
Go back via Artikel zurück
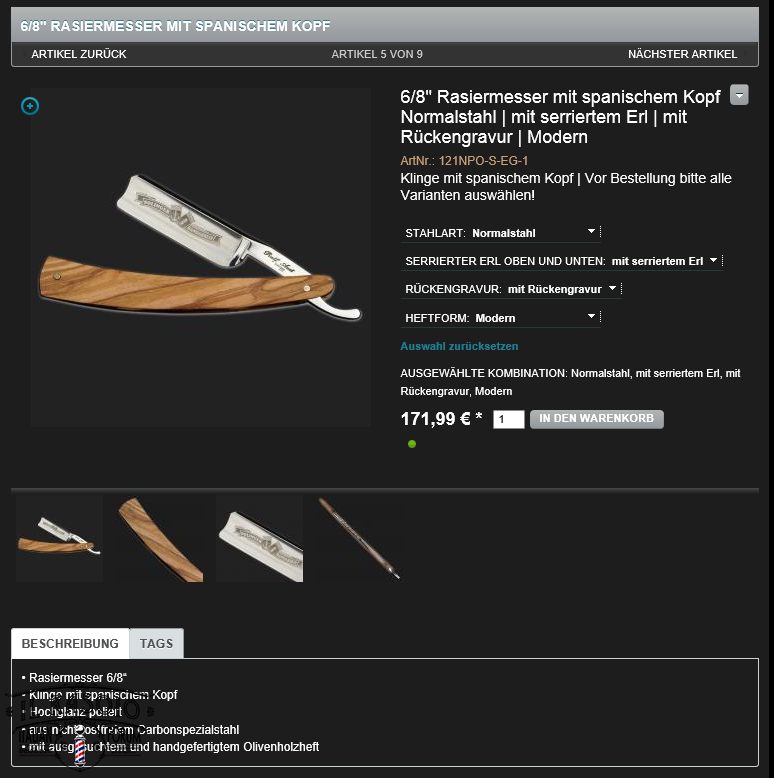[78, 54]
